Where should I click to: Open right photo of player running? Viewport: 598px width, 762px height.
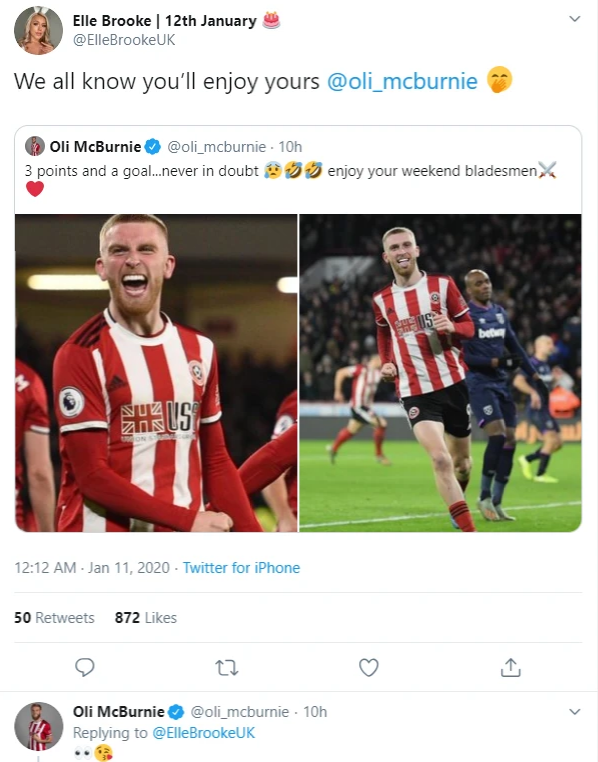pos(440,373)
